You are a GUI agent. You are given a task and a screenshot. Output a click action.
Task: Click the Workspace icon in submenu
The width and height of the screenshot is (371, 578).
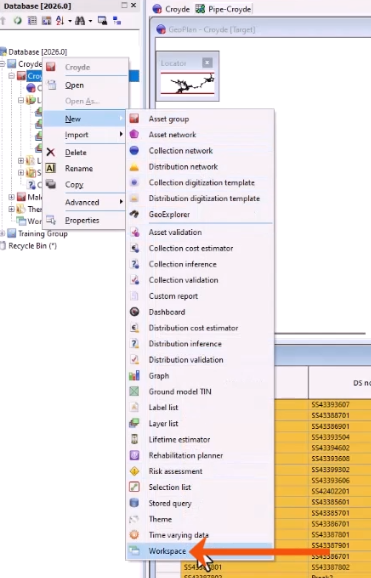point(134,551)
